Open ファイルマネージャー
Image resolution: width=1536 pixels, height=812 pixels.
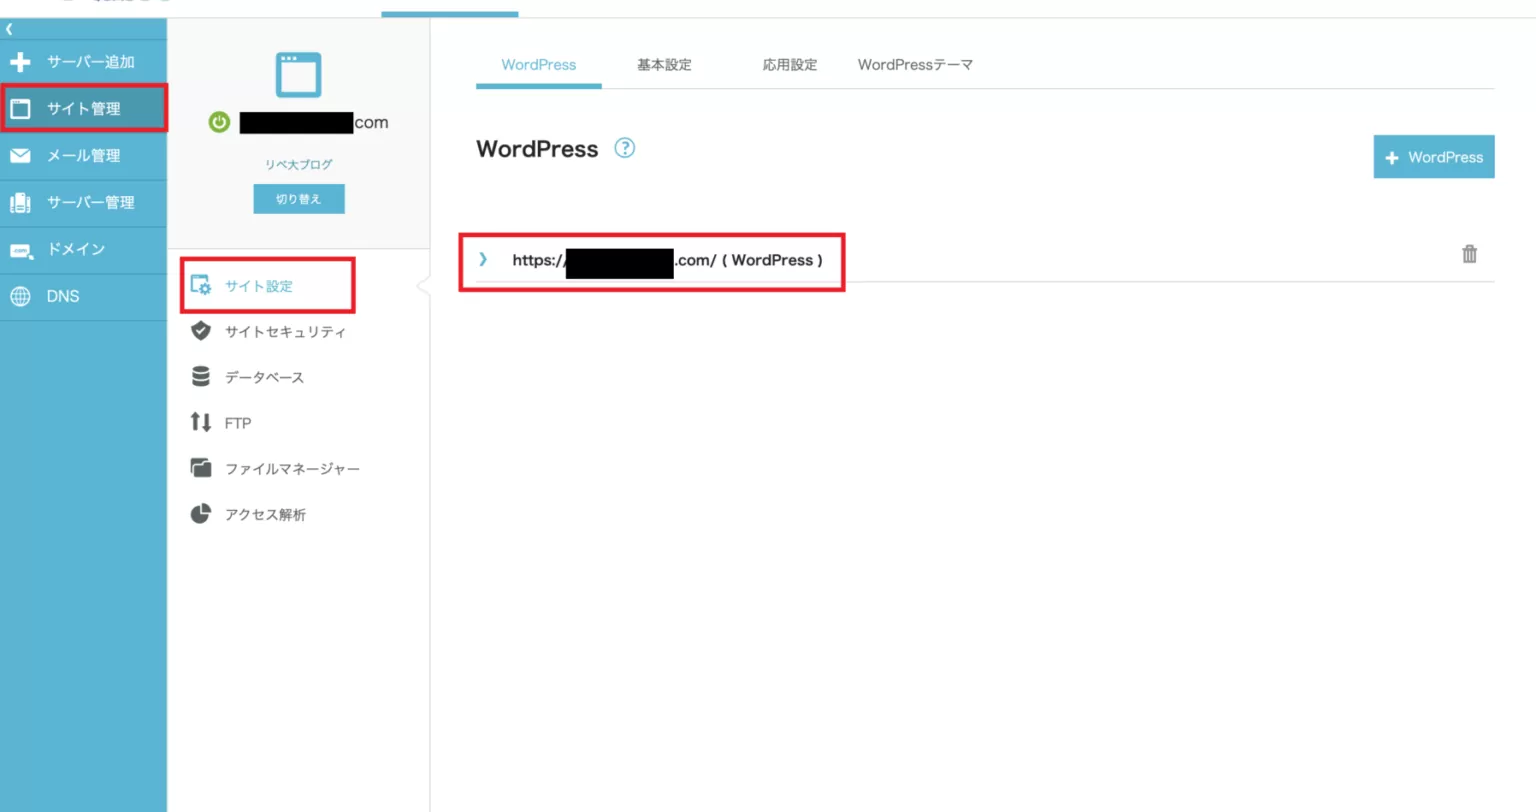291,469
